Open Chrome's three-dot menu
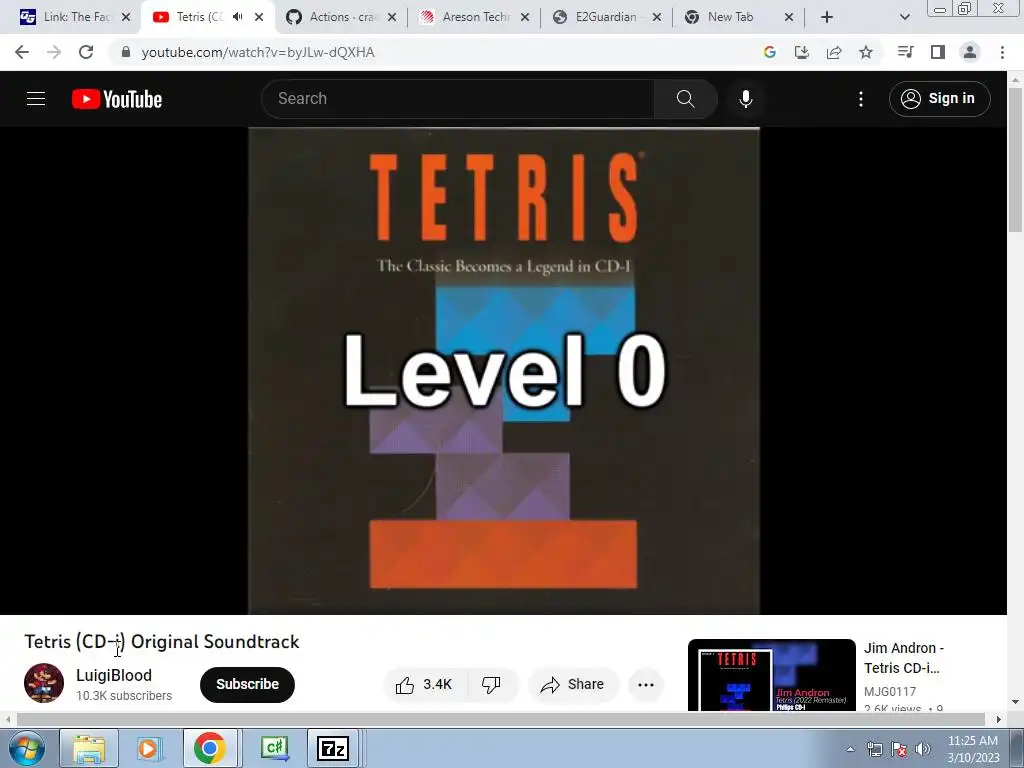This screenshot has height=768, width=1024. 1002,52
